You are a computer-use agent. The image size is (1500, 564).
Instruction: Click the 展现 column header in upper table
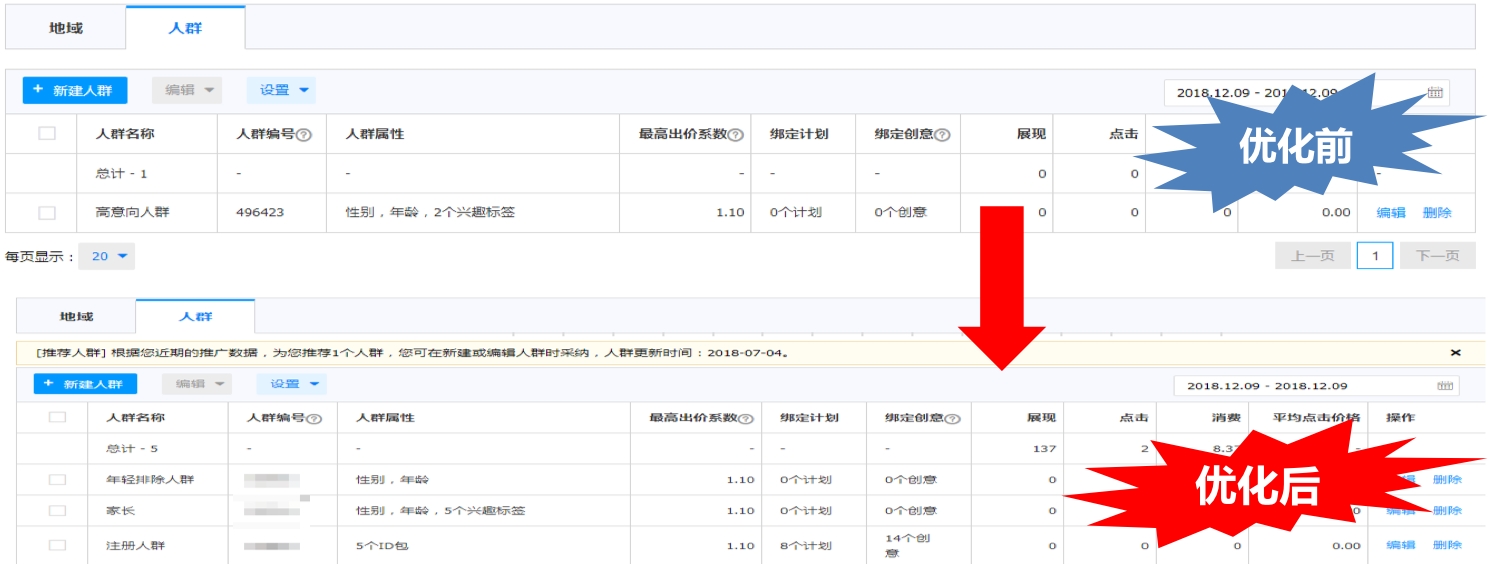(x=1031, y=134)
